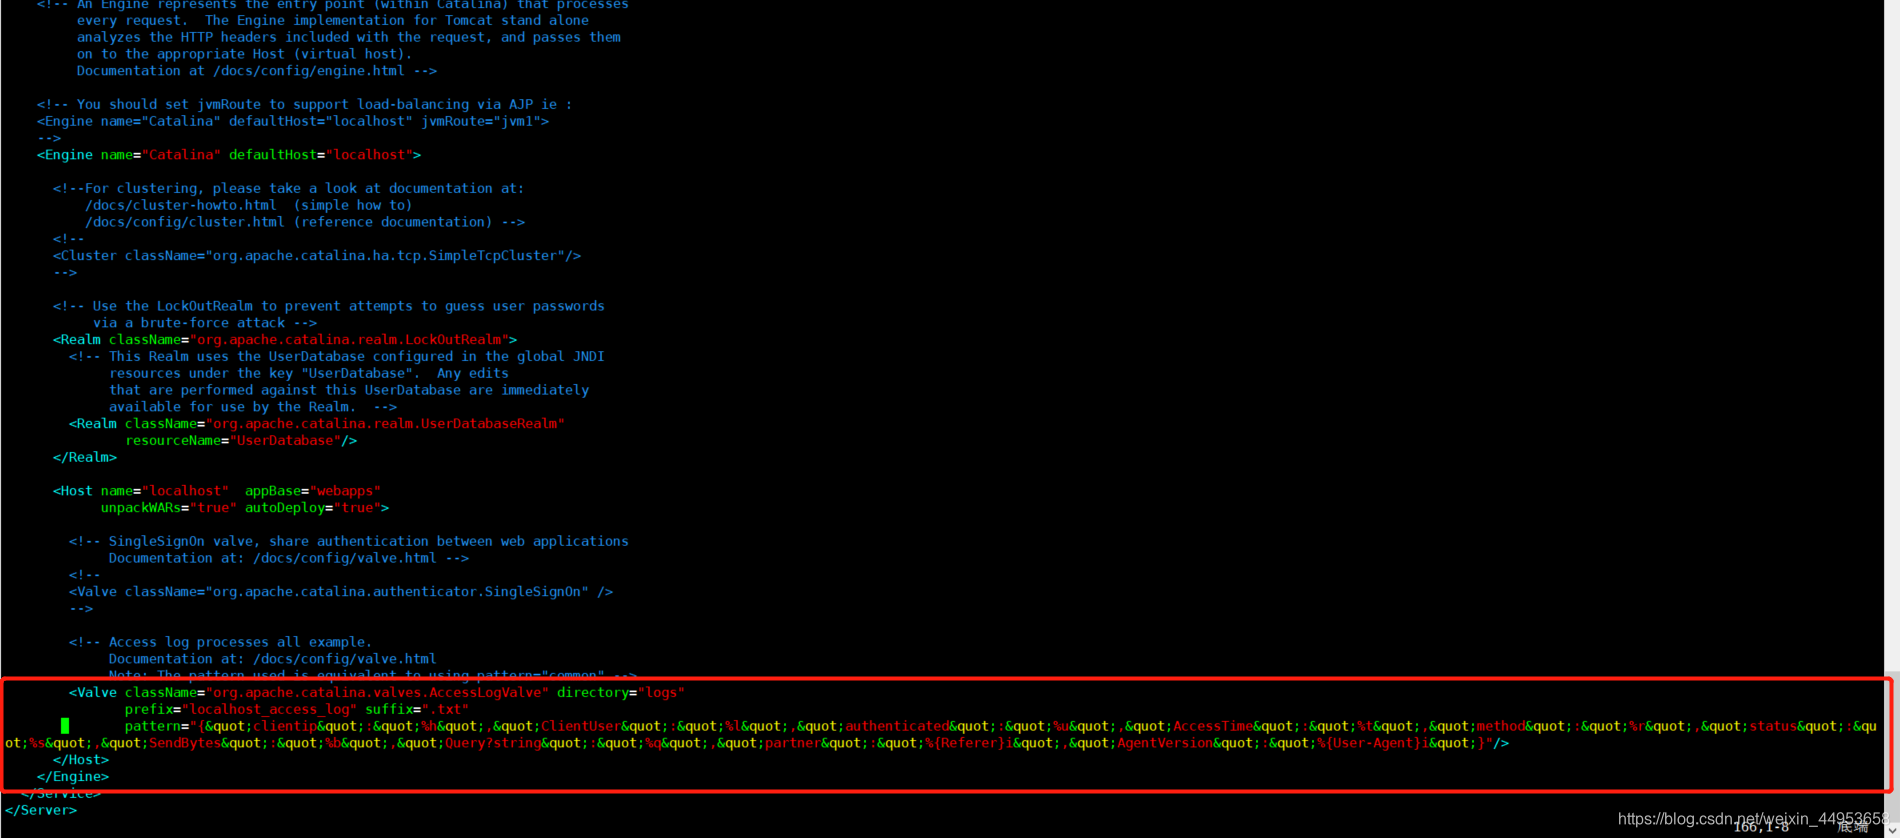Click the "pattern=" attribute name

[157, 727]
